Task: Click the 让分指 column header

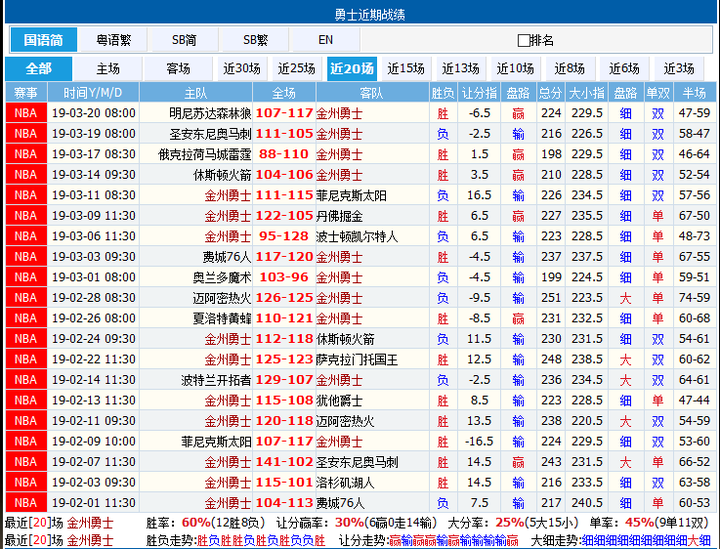Action: 479,93
